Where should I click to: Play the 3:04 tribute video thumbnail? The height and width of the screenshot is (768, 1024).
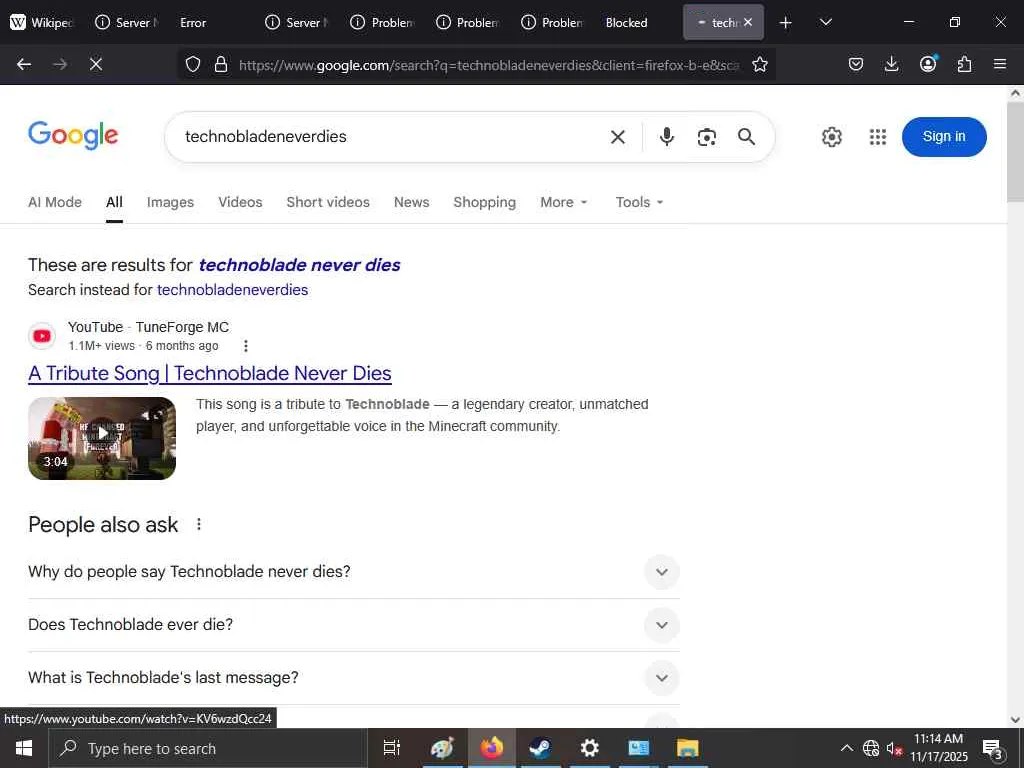point(102,438)
